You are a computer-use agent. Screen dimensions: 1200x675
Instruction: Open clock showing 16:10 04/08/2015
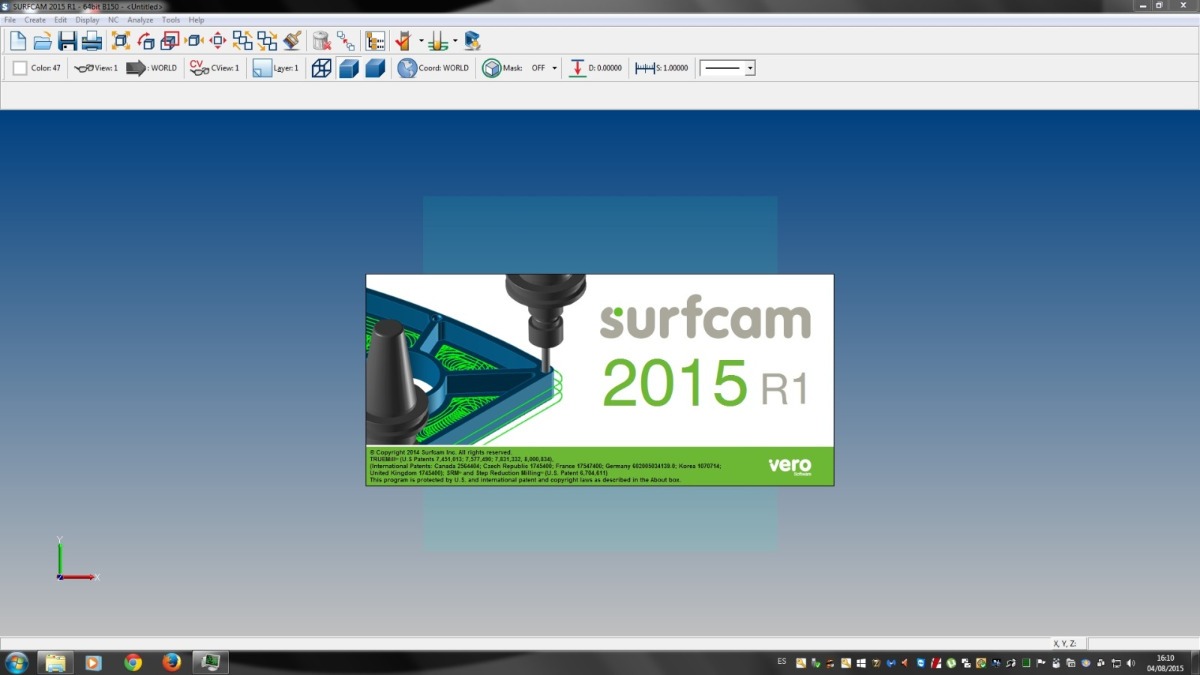[x=1165, y=663]
